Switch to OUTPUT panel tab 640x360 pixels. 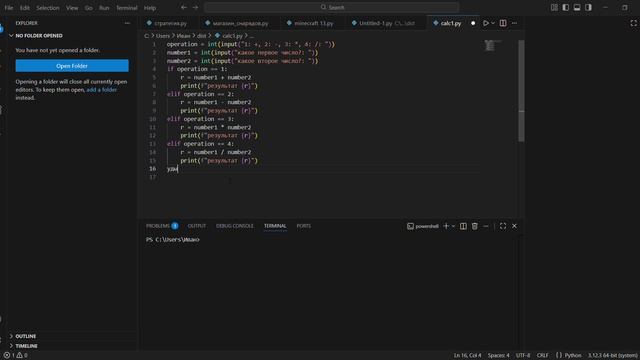click(x=197, y=226)
